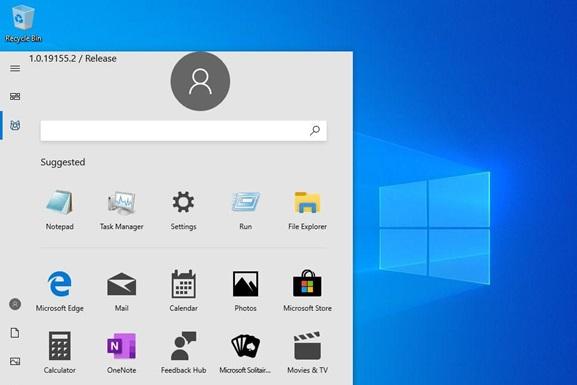This screenshot has height=385, width=577.
Task: Open Documents from sidebar icon
Action: (15, 333)
